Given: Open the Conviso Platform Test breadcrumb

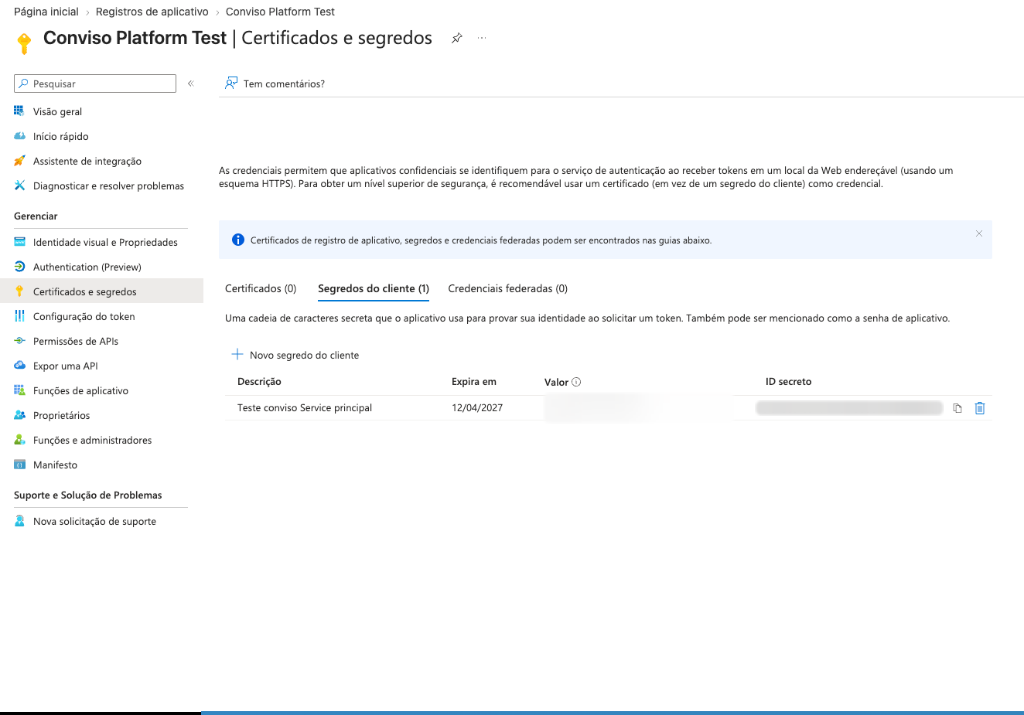Looking at the screenshot, I should pyautogui.click(x=280, y=12).
